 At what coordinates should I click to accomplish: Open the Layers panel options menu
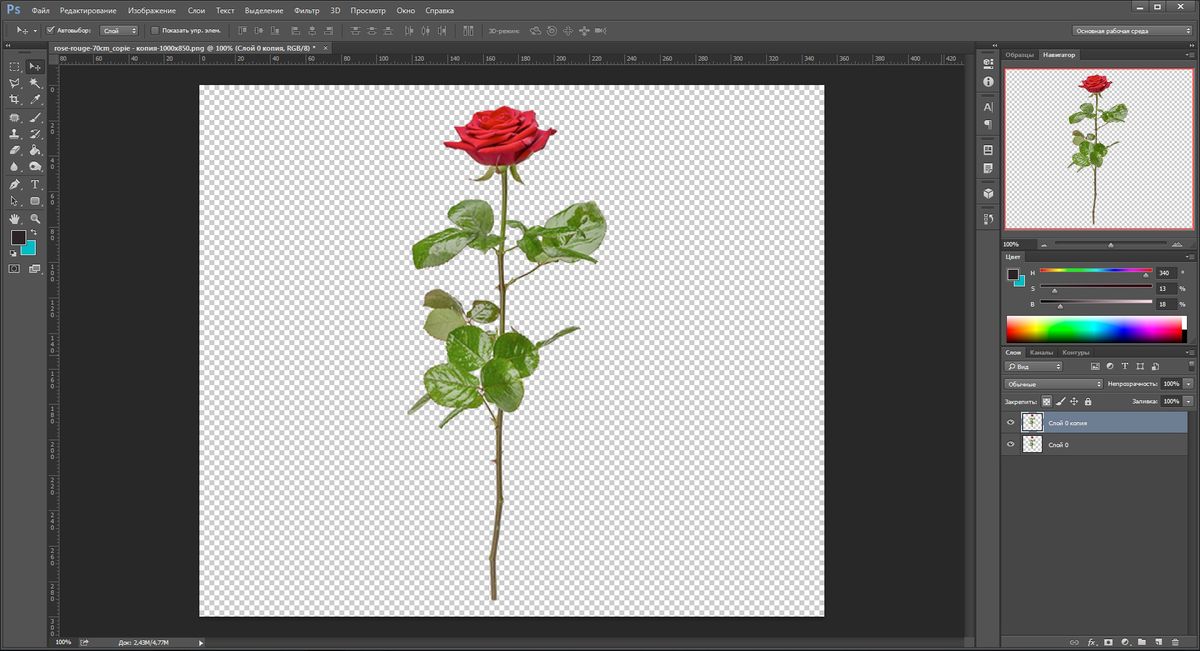pyautogui.click(x=1190, y=352)
